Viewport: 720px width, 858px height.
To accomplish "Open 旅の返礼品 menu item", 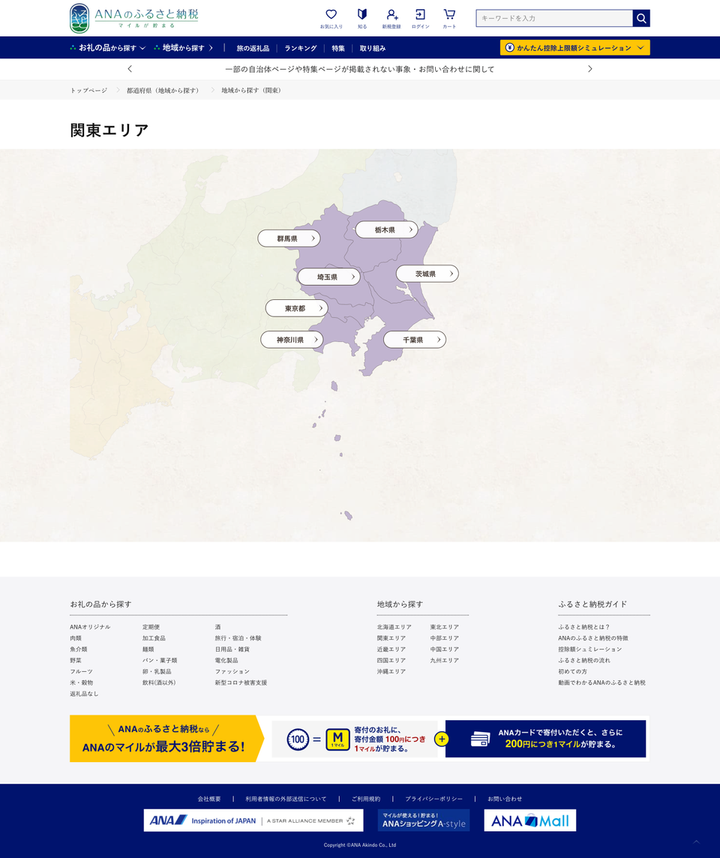I will (x=253, y=48).
